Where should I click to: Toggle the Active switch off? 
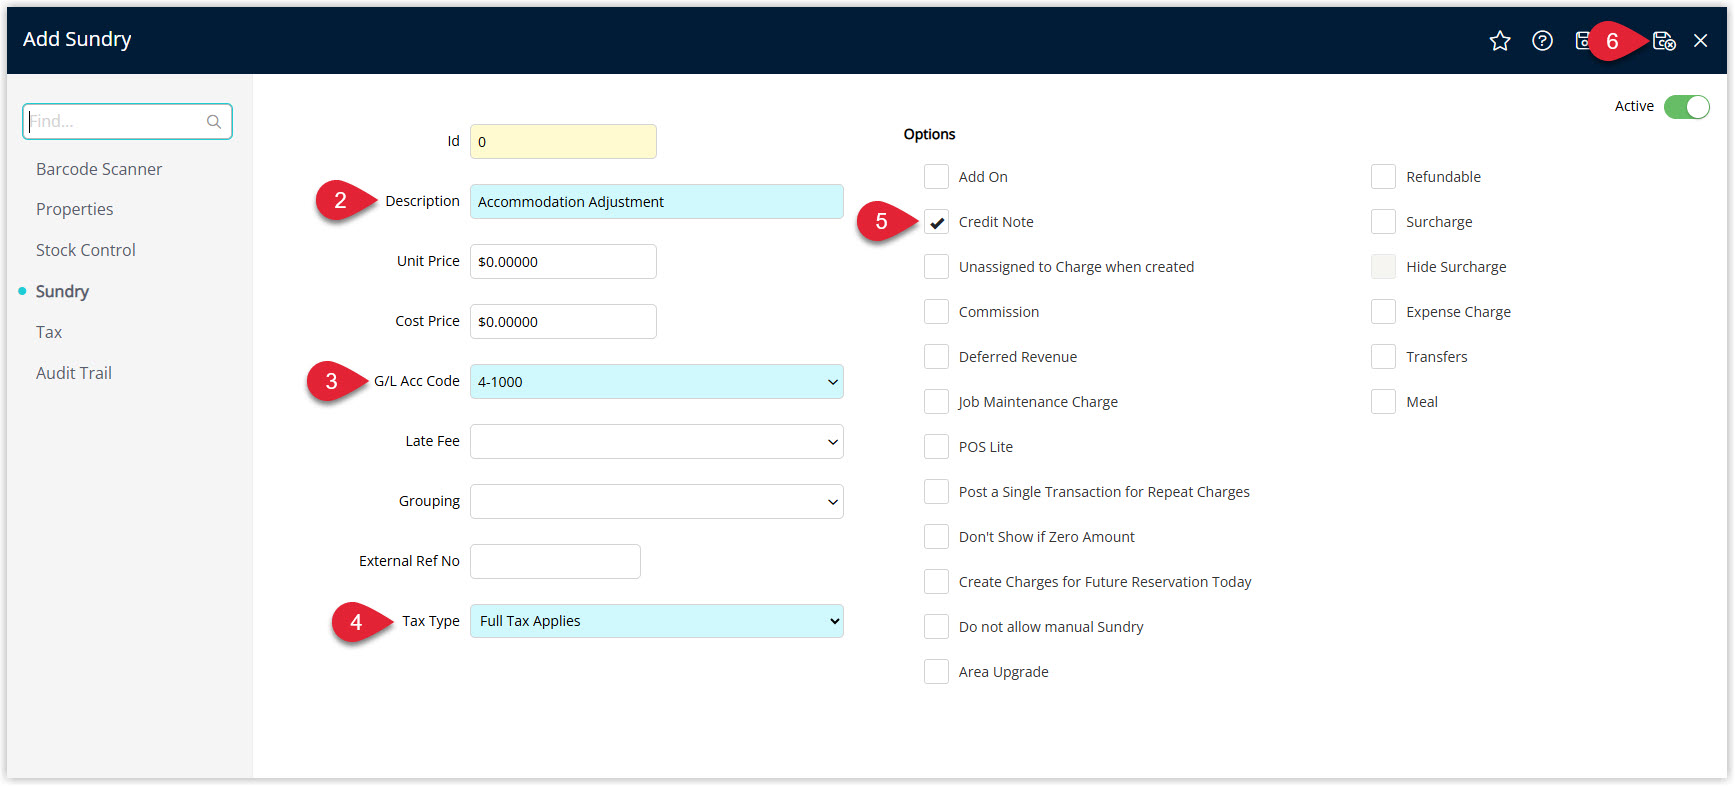pyautogui.click(x=1687, y=107)
